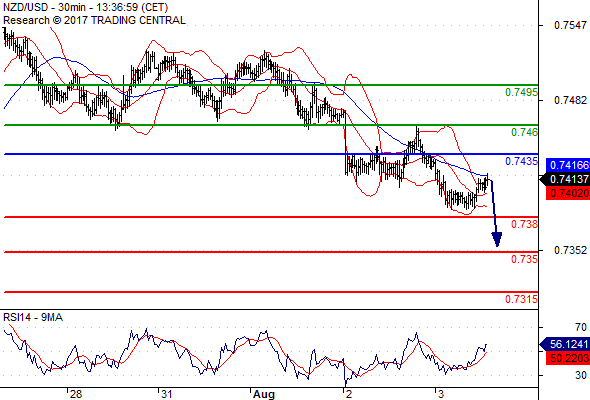
Task: Click the Aug date axis marker
Action: 264,394
